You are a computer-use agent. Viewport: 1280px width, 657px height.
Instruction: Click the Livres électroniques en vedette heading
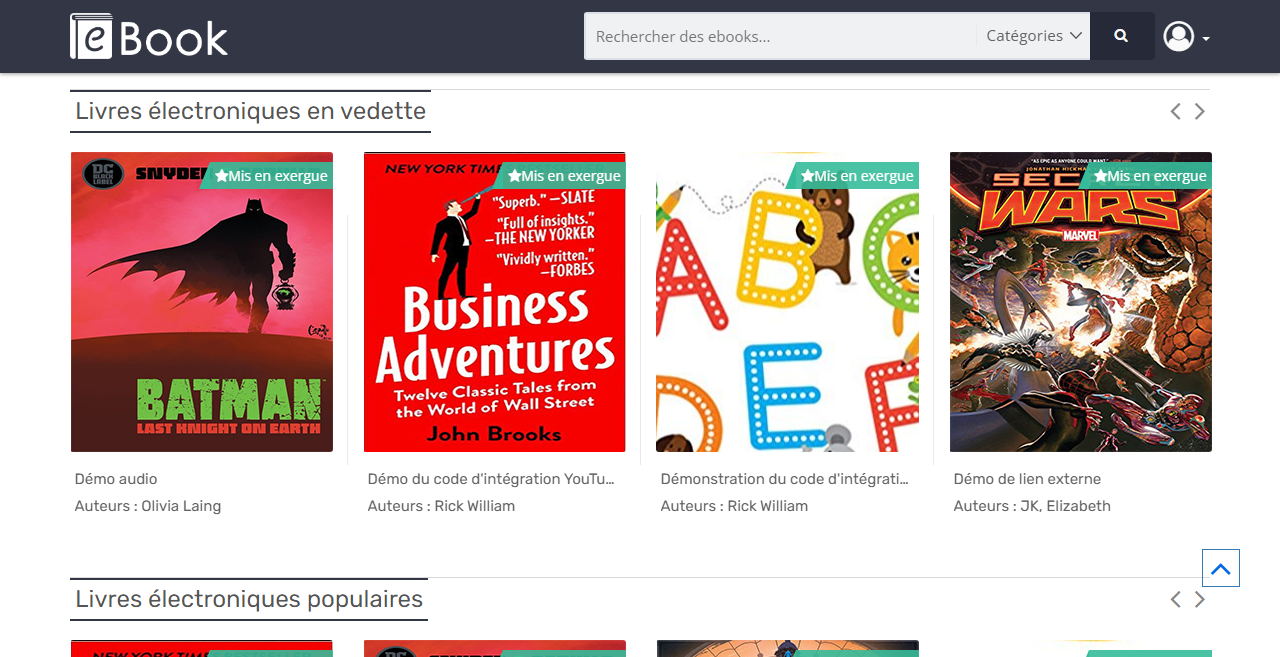tap(251, 111)
